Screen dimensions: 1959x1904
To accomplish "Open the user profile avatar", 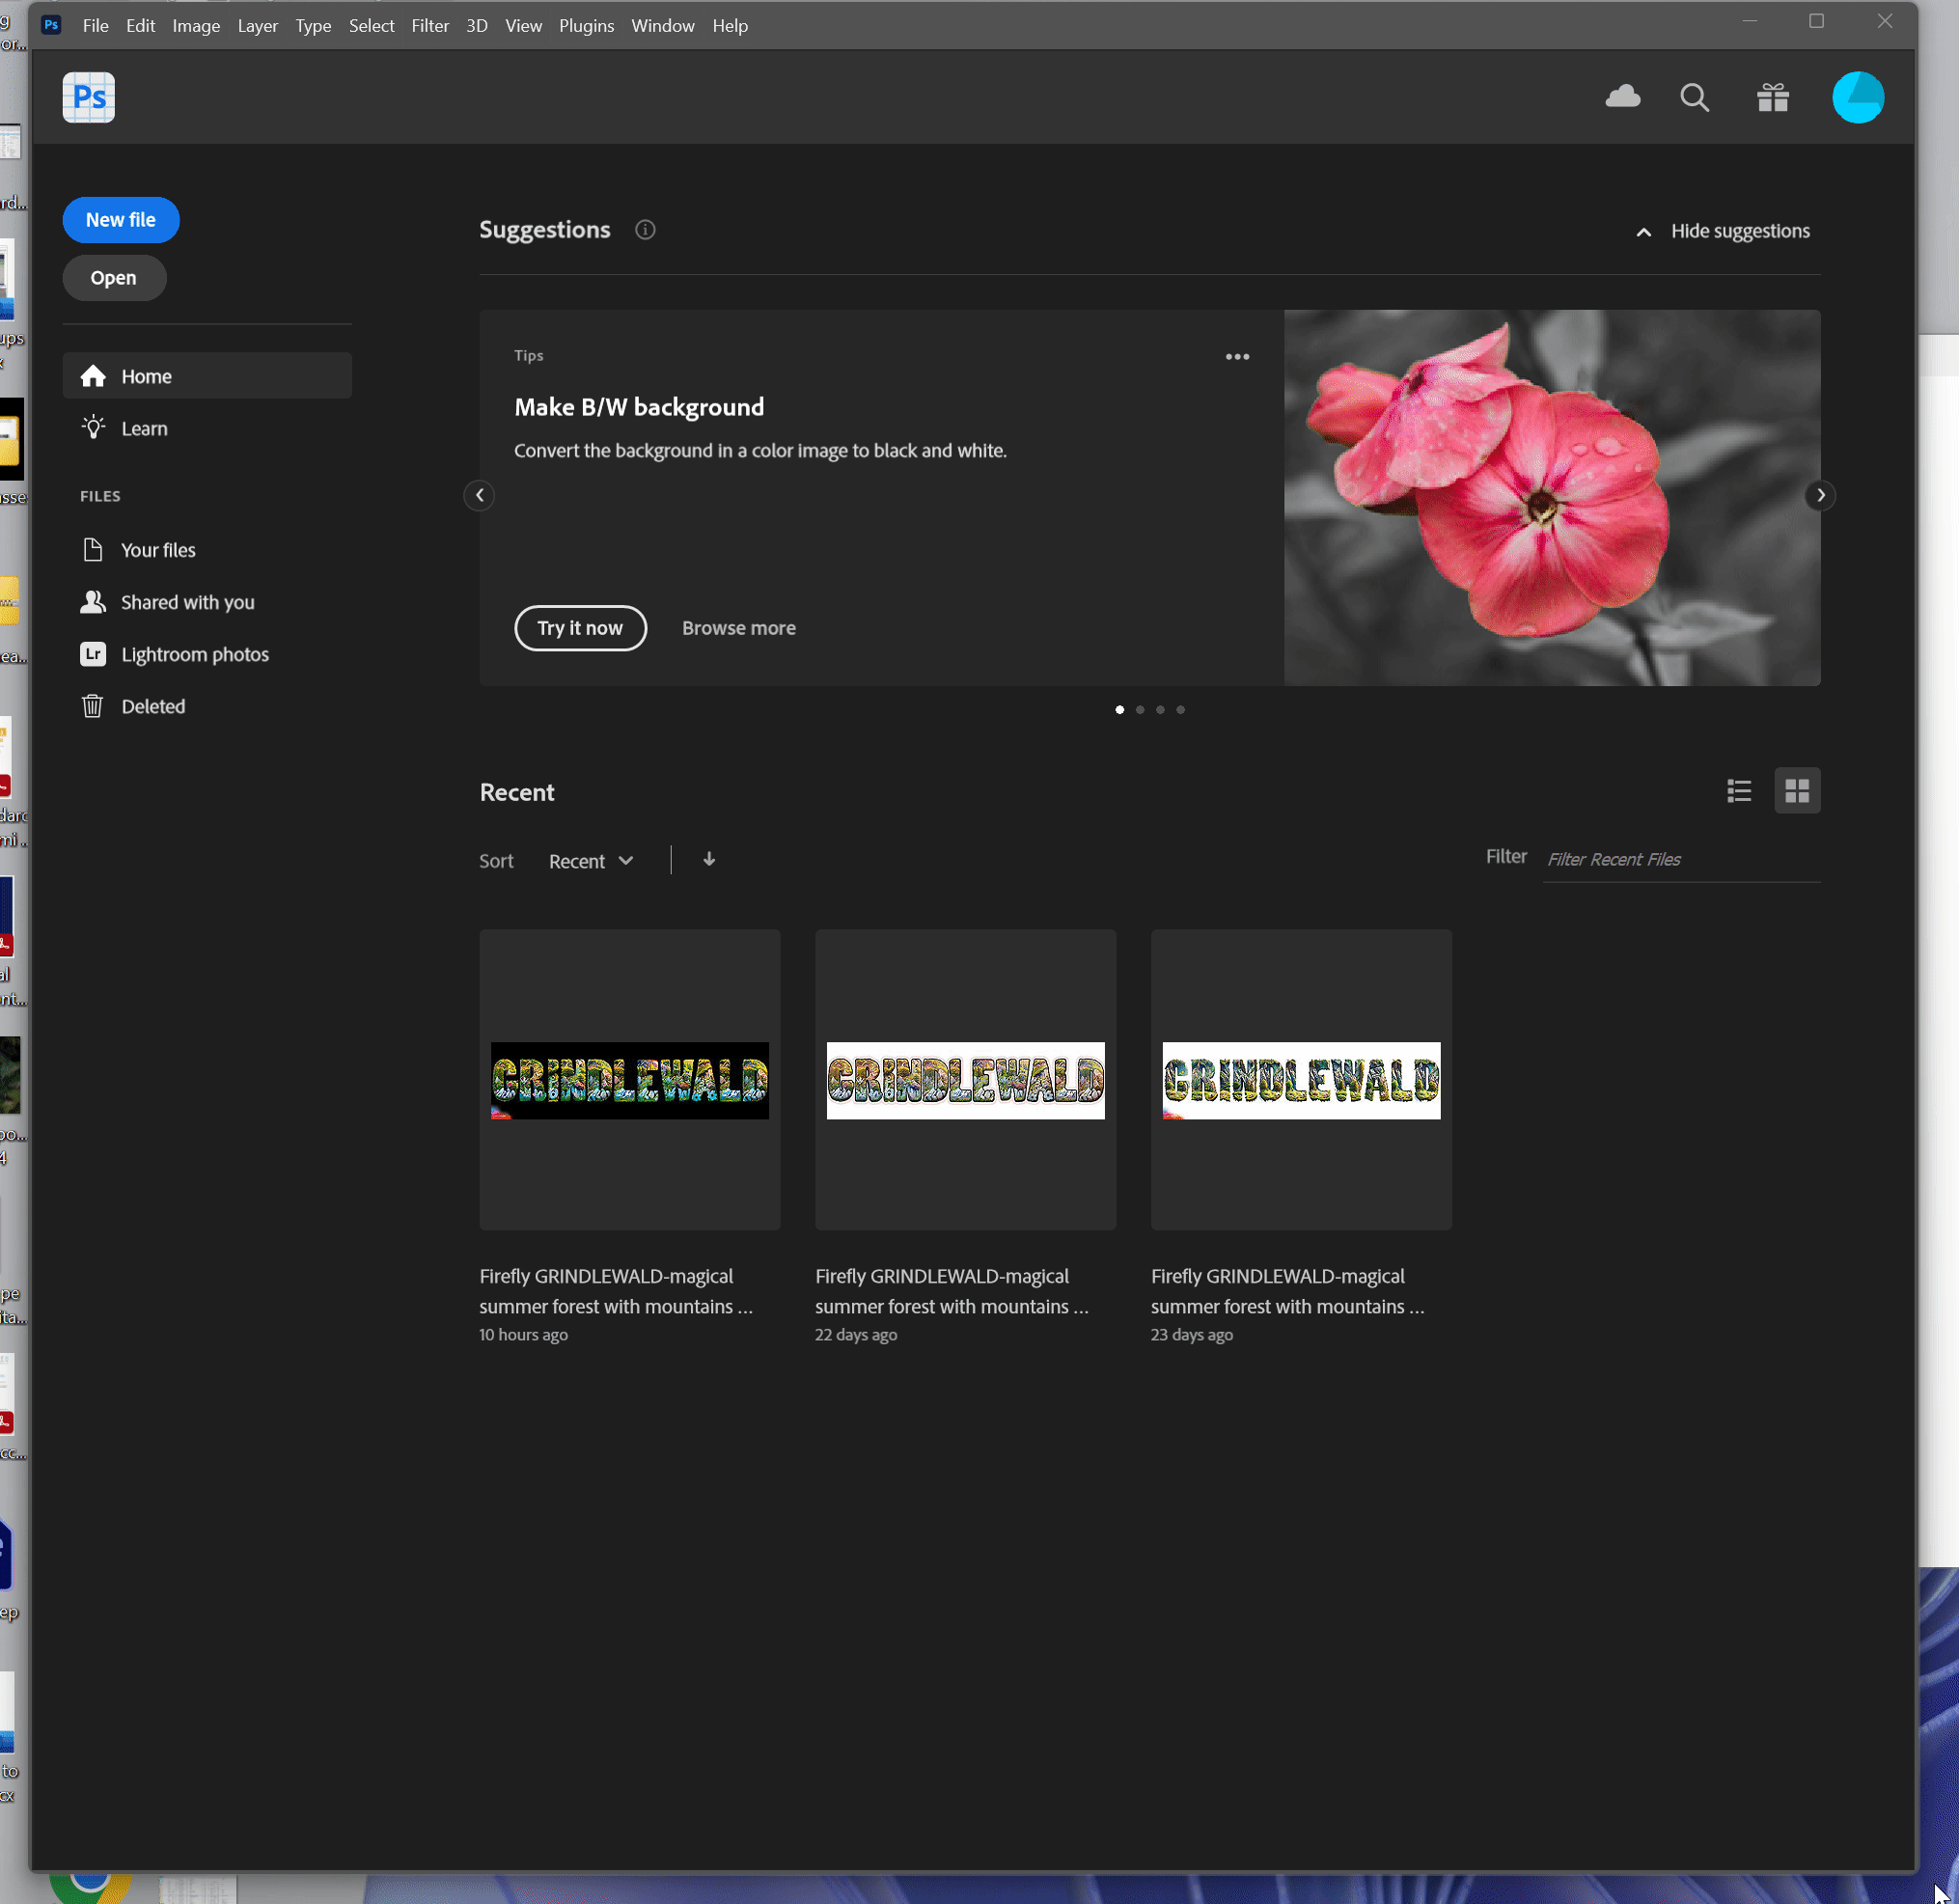I will 1857,97.
